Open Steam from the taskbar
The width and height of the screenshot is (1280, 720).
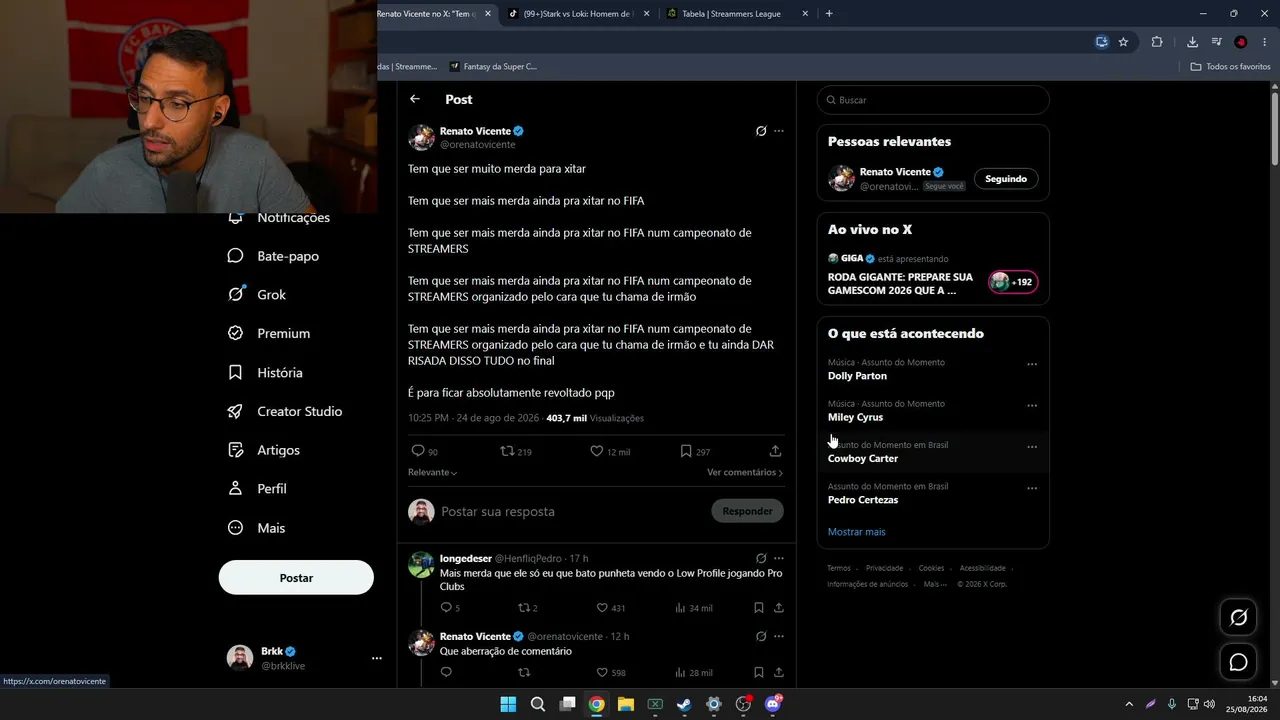pyautogui.click(x=684, y=704)
